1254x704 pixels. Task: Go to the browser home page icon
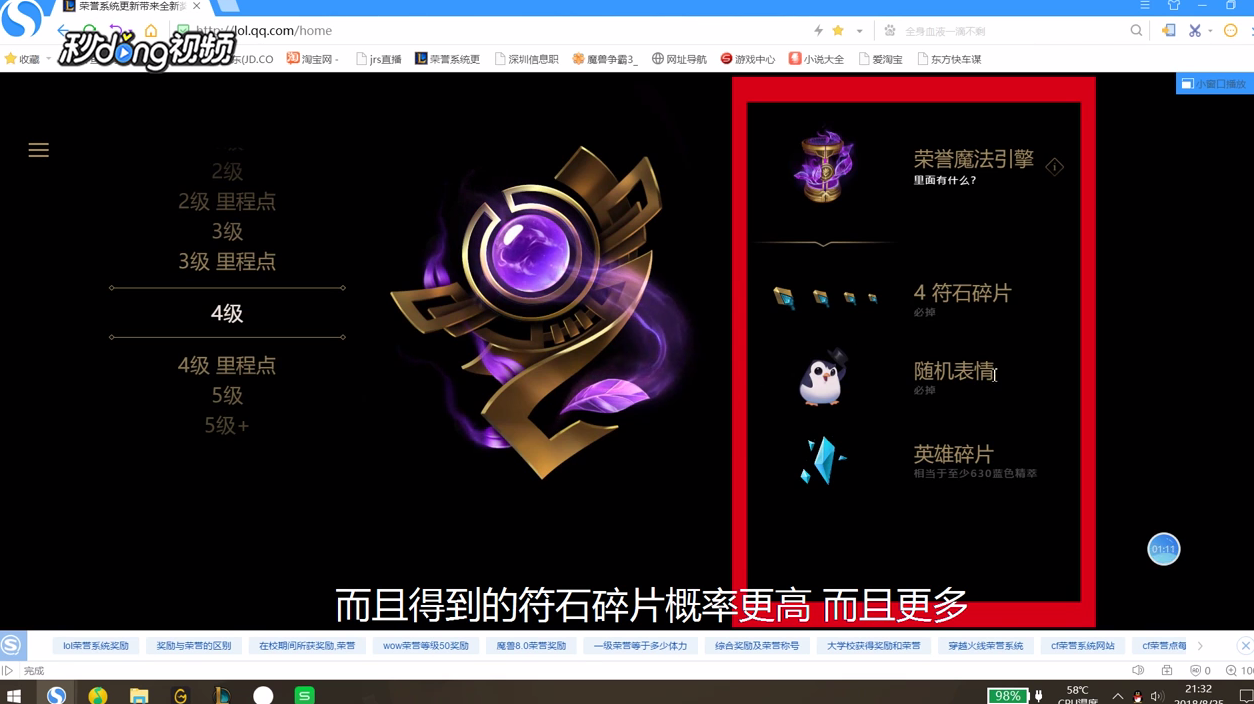coord(151,31)
